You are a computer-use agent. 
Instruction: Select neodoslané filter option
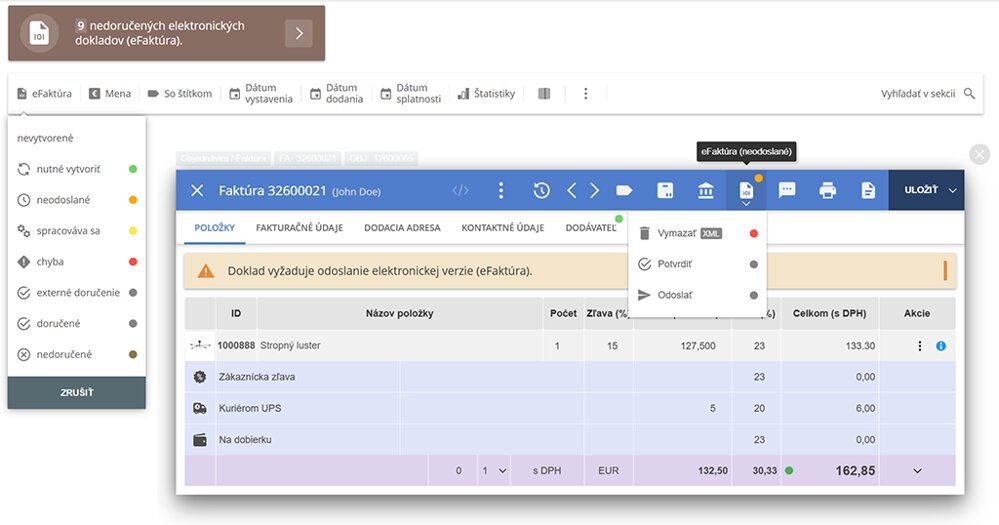(76, 200)
